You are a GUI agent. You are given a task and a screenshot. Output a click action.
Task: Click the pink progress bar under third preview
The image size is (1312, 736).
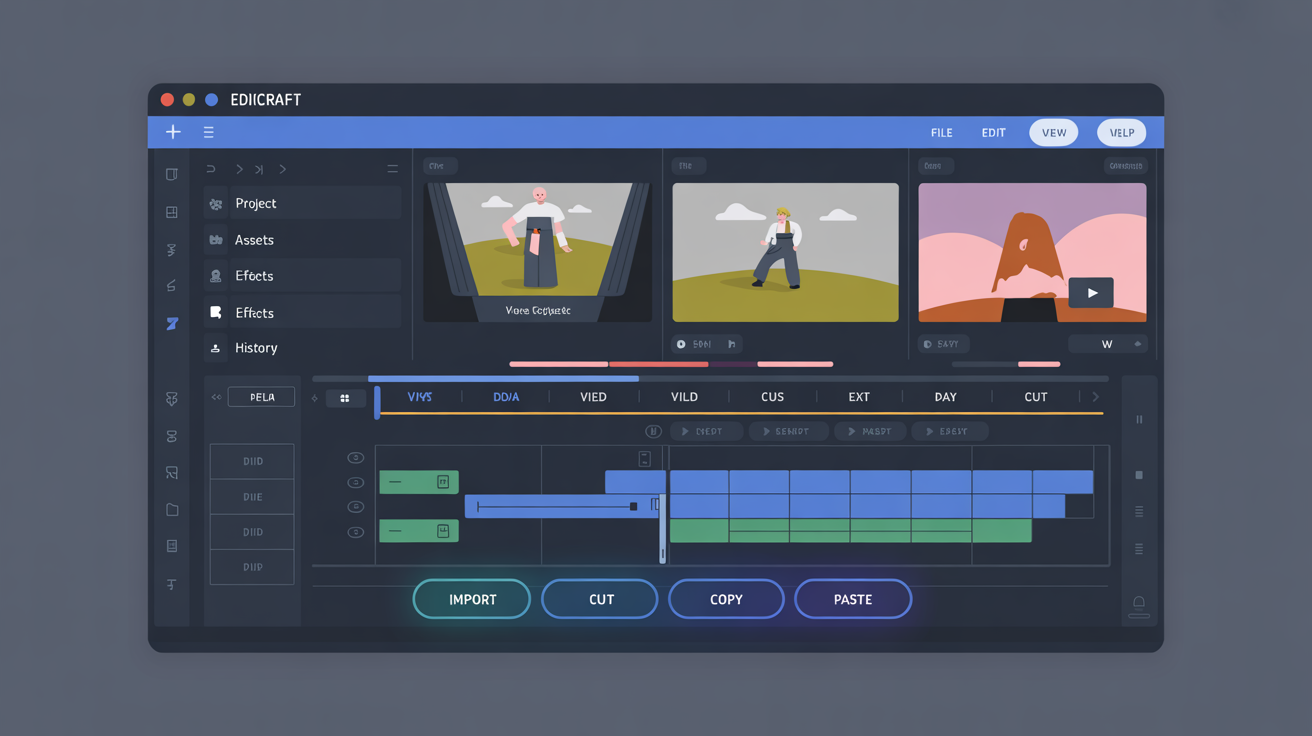click(1039, 364)
